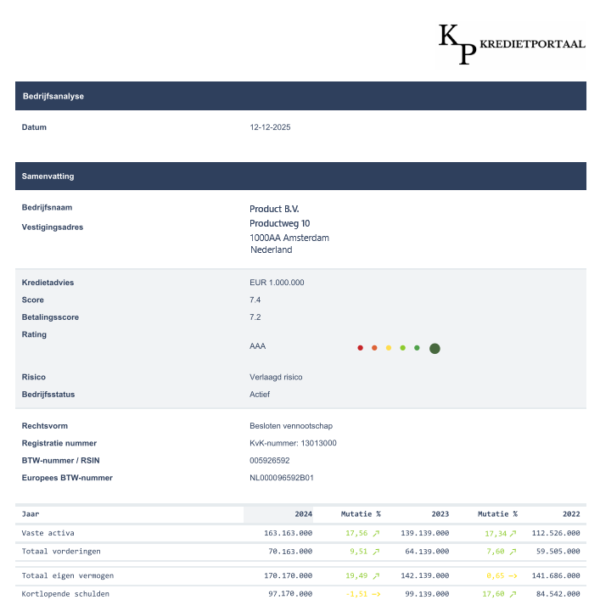Click the Kredietadvies amount EUR 1.000.000

coord(277,283)
